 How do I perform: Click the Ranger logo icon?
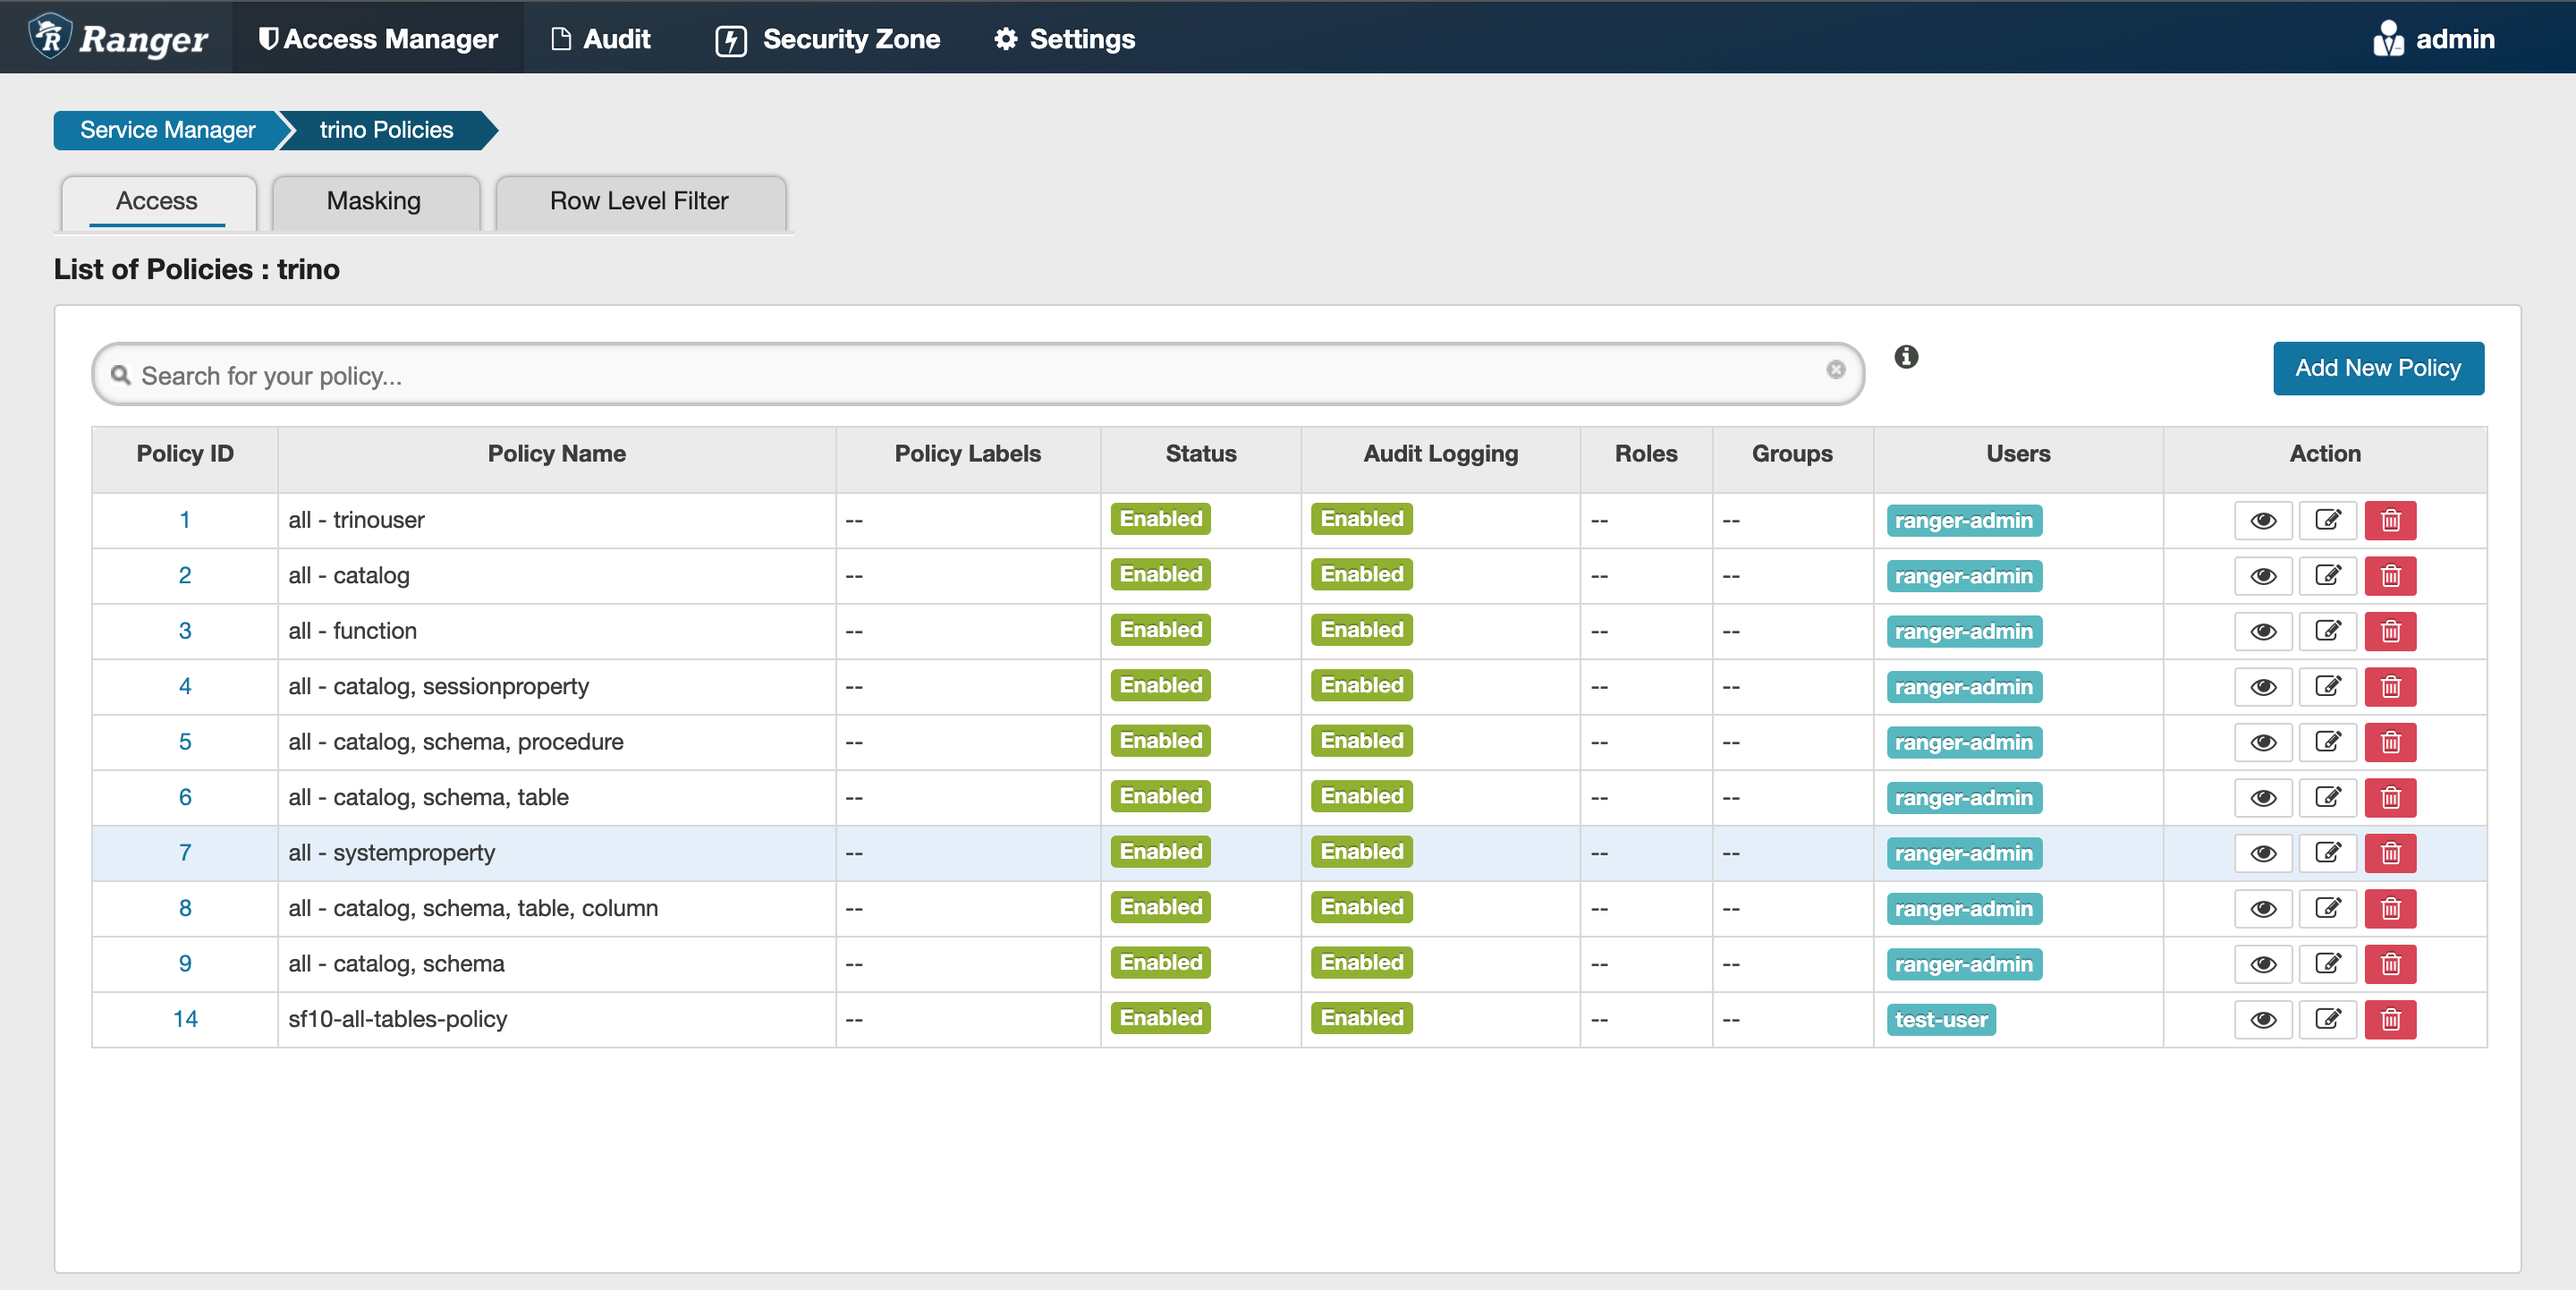[x=50, y=37]
